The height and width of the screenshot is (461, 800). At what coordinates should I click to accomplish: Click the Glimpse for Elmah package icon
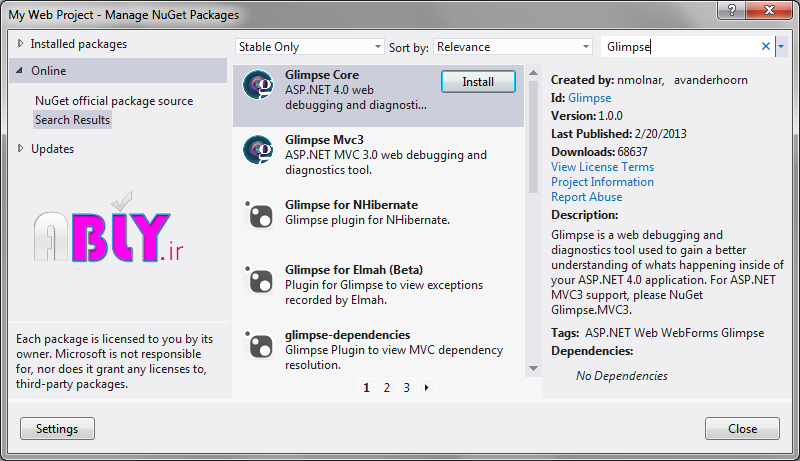(x=259, y=279)
